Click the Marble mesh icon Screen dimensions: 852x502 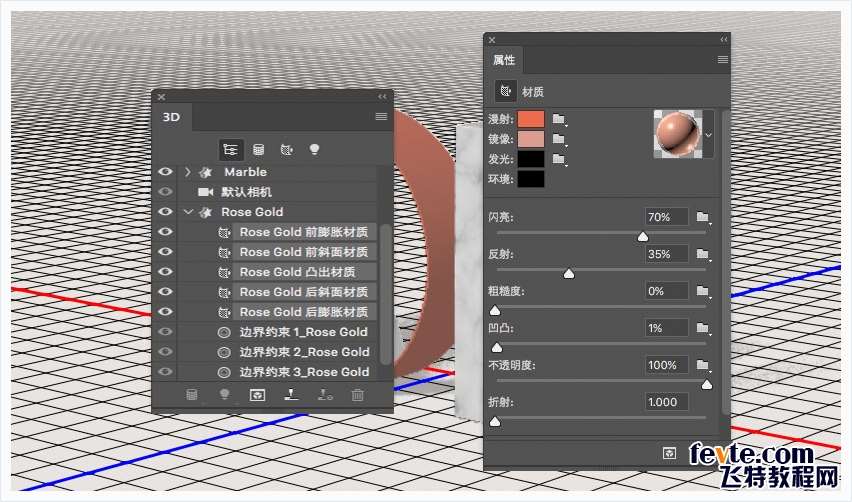pyautogui.click(x=205, y=172)
